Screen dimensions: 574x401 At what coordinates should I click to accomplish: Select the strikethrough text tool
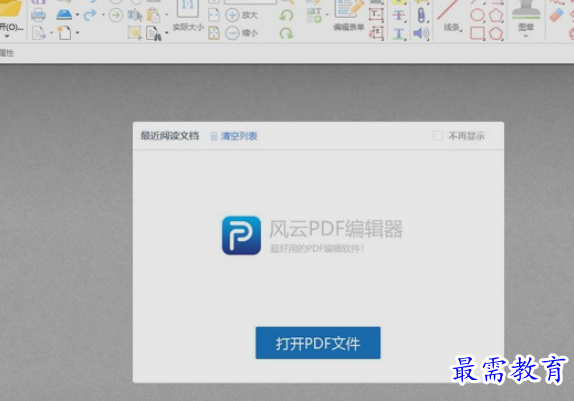coord(399,15)
